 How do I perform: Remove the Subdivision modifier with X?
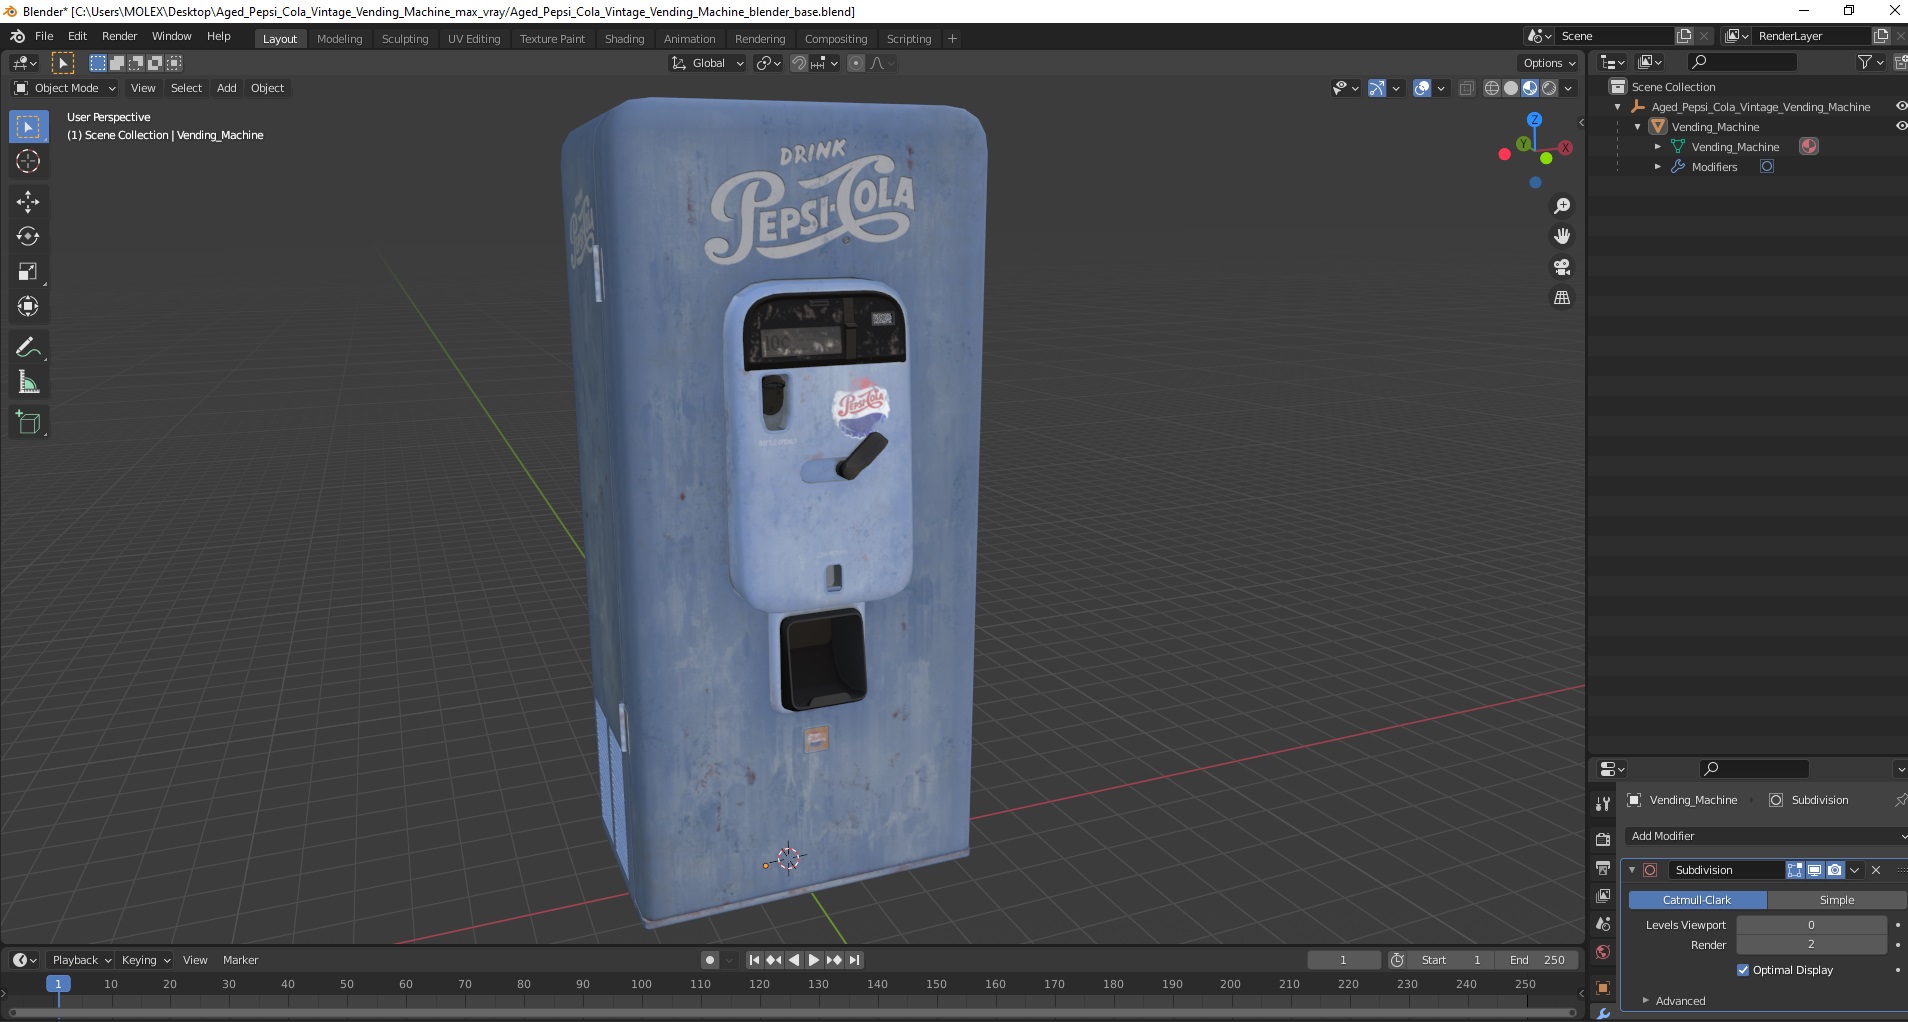1876,870
